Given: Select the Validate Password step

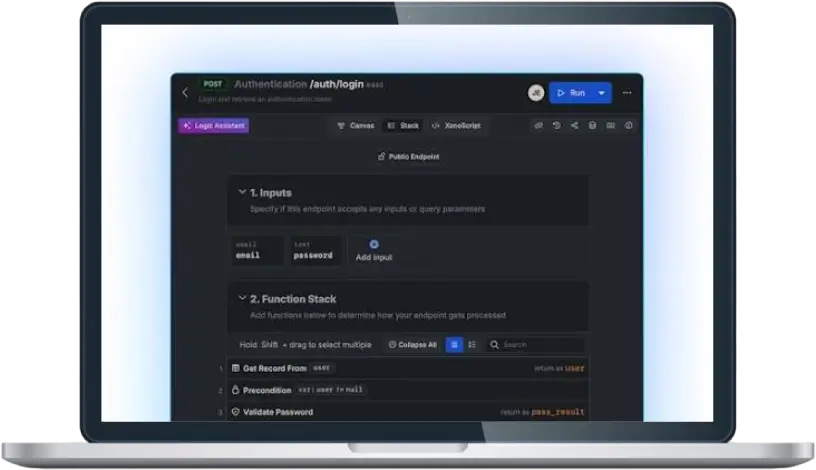Looking at the screenshot, I should point(409,412).
